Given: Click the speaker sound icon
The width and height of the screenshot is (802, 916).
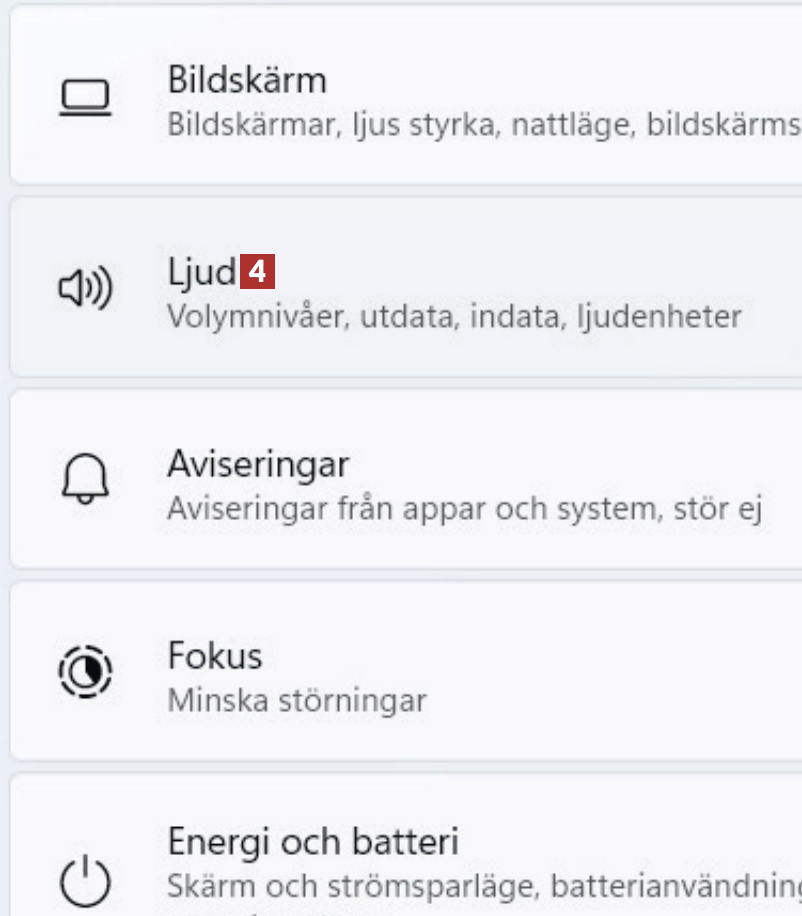Looking at the screenshot, I should click(85, 289).
